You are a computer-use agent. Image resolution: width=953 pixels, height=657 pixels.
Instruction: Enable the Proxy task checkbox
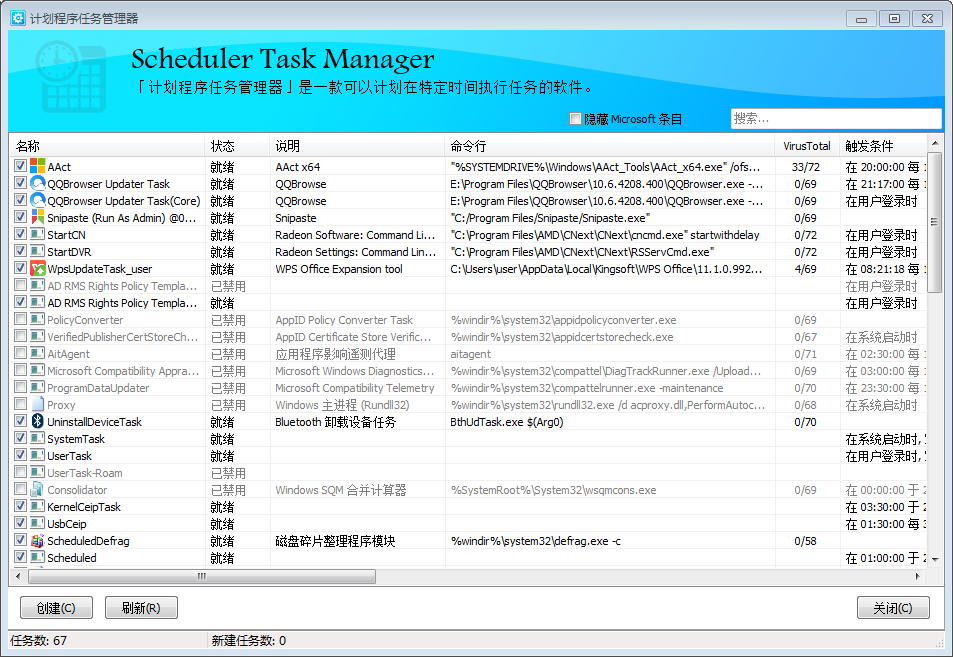(x=21, y=405)
